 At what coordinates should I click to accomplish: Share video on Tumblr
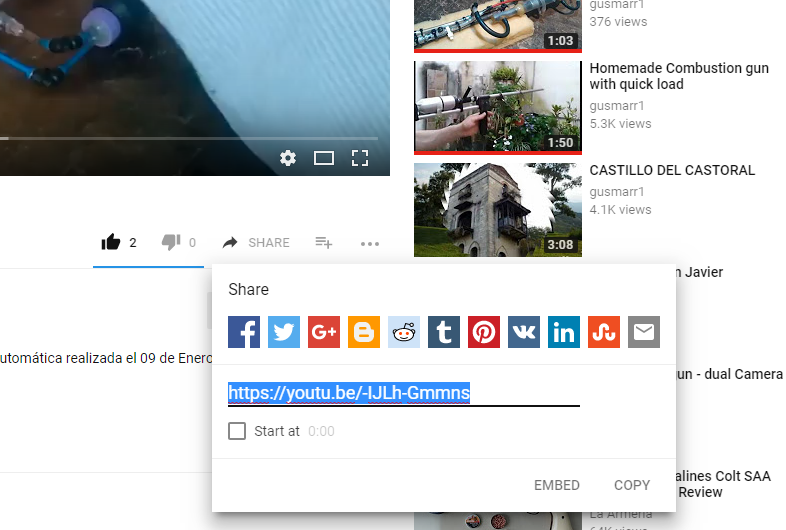(x=444, y=332)
